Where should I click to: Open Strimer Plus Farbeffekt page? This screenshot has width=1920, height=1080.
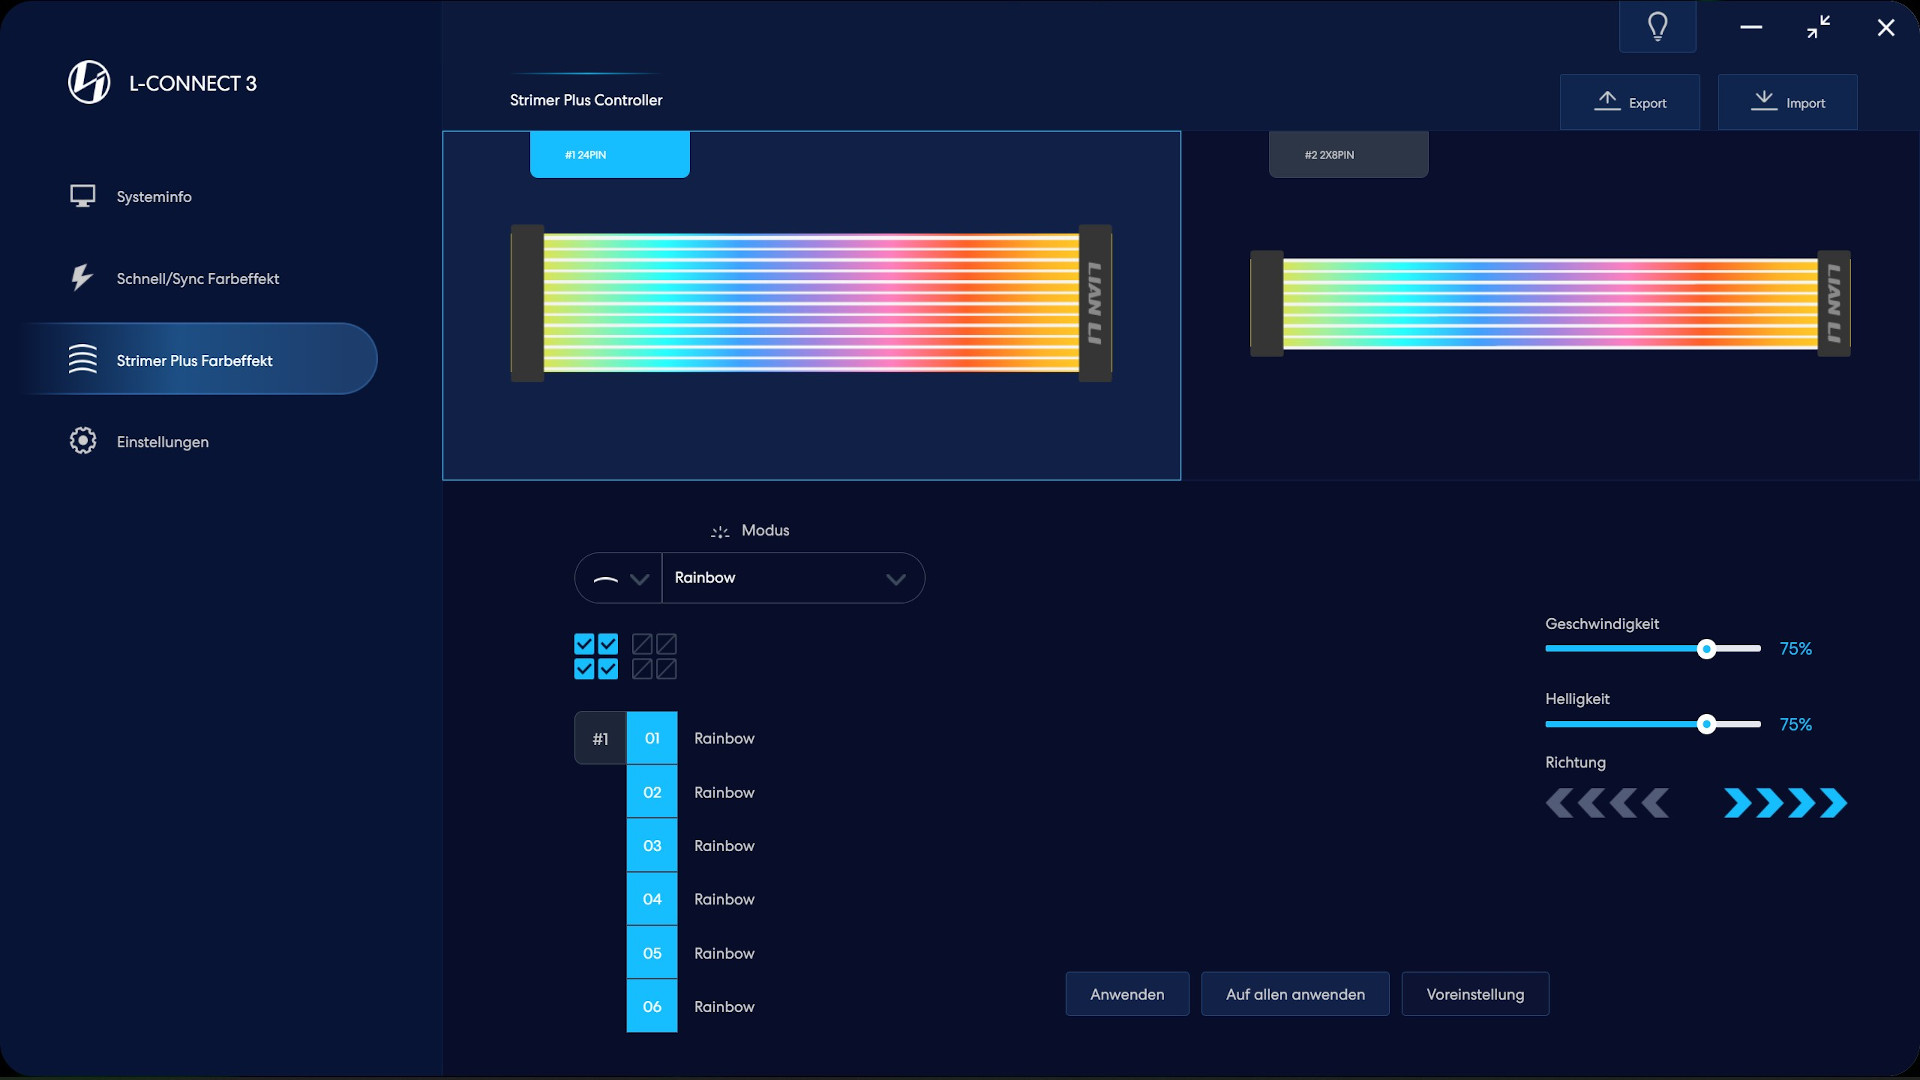[199, 359]
